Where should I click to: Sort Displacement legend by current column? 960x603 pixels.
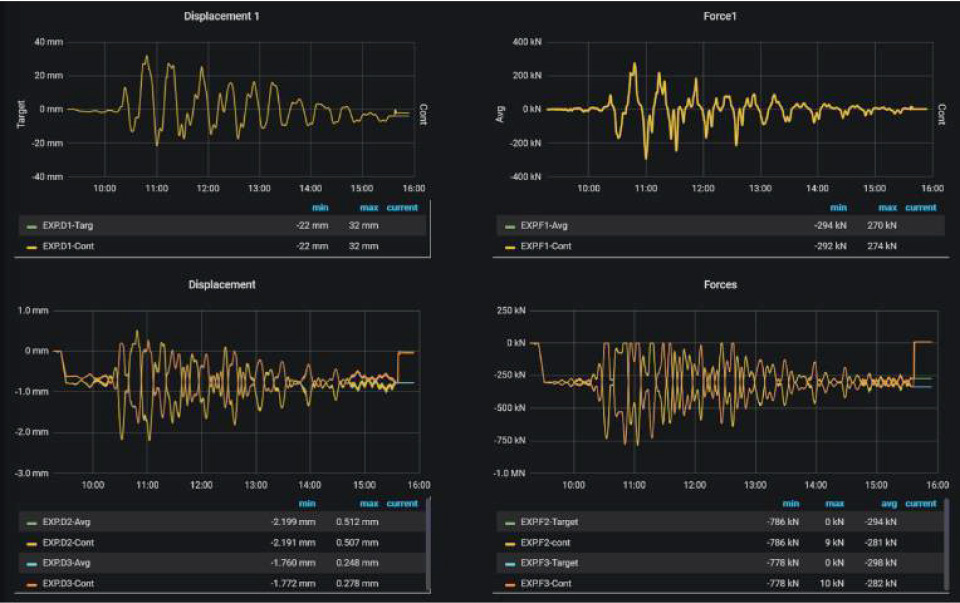coord(402,504)
